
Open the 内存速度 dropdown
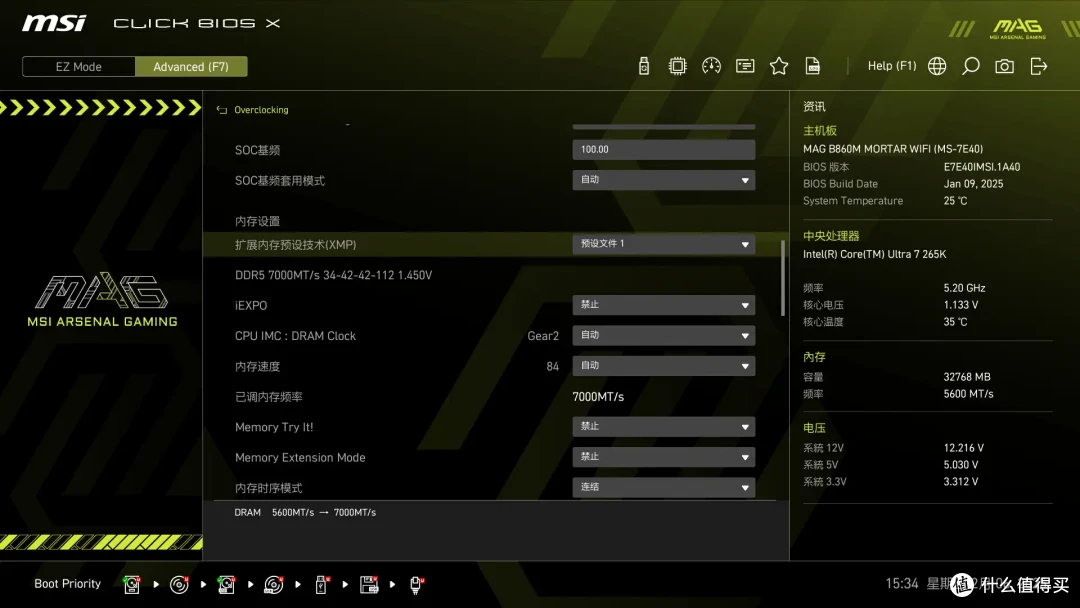663,366
